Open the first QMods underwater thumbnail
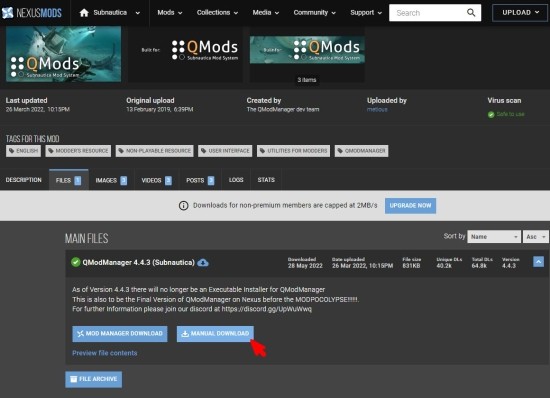550x398 pixels. tap(63, 54)
